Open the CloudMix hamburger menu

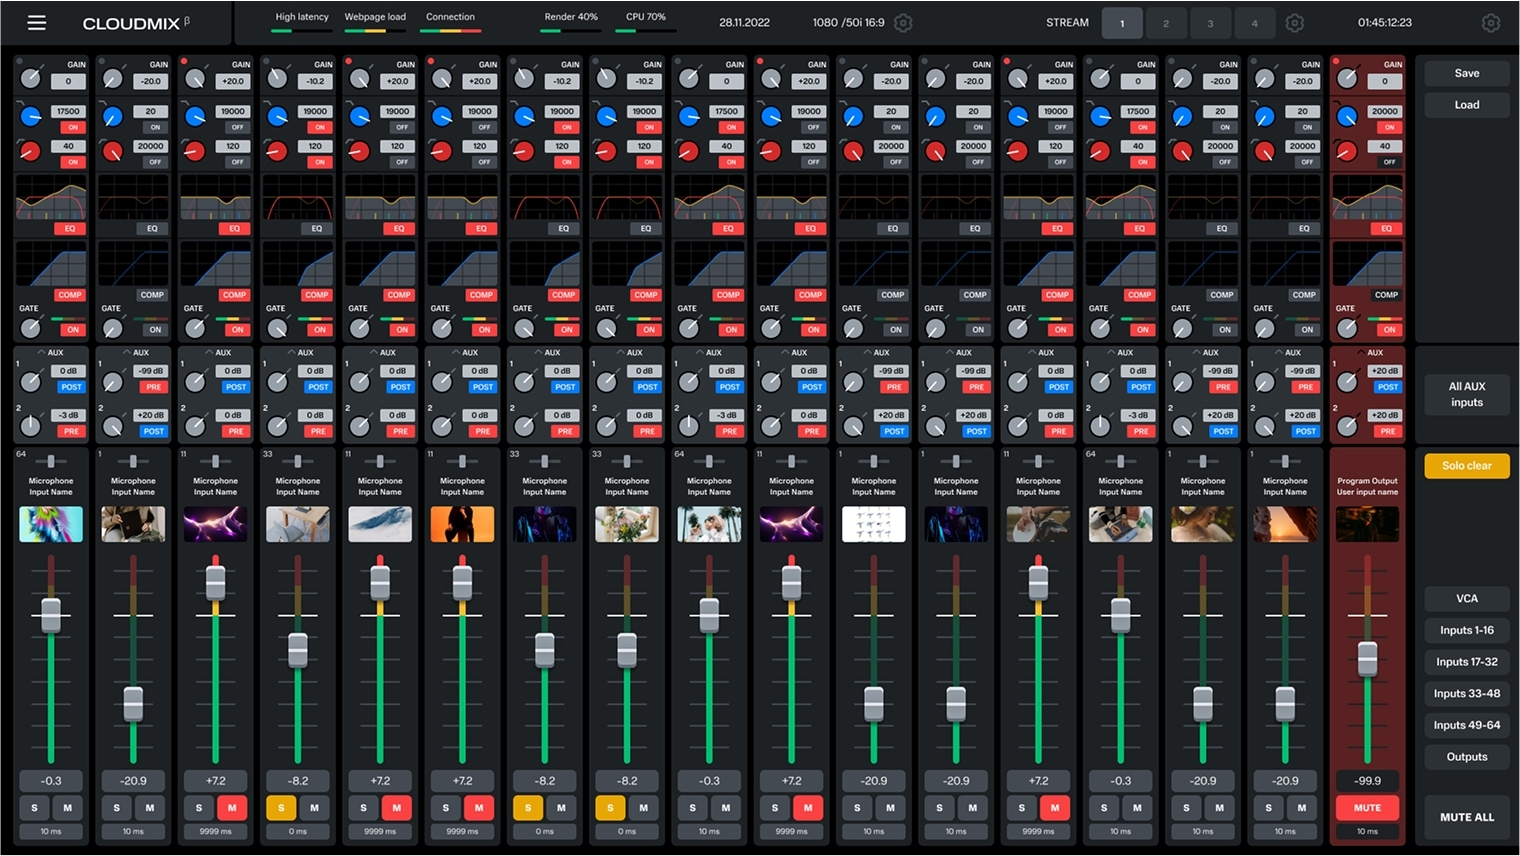click(36, 22)
